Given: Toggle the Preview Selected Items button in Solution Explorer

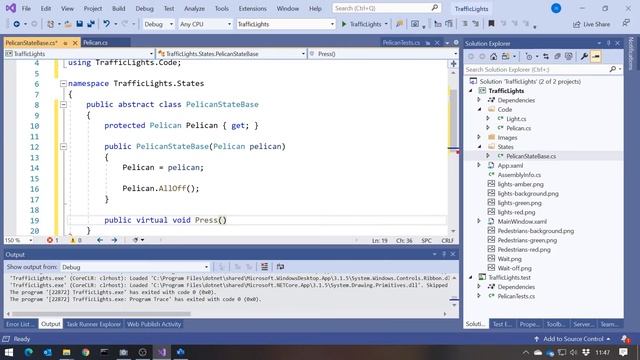Looking at the screenshot, I should [x=596, y=57].
